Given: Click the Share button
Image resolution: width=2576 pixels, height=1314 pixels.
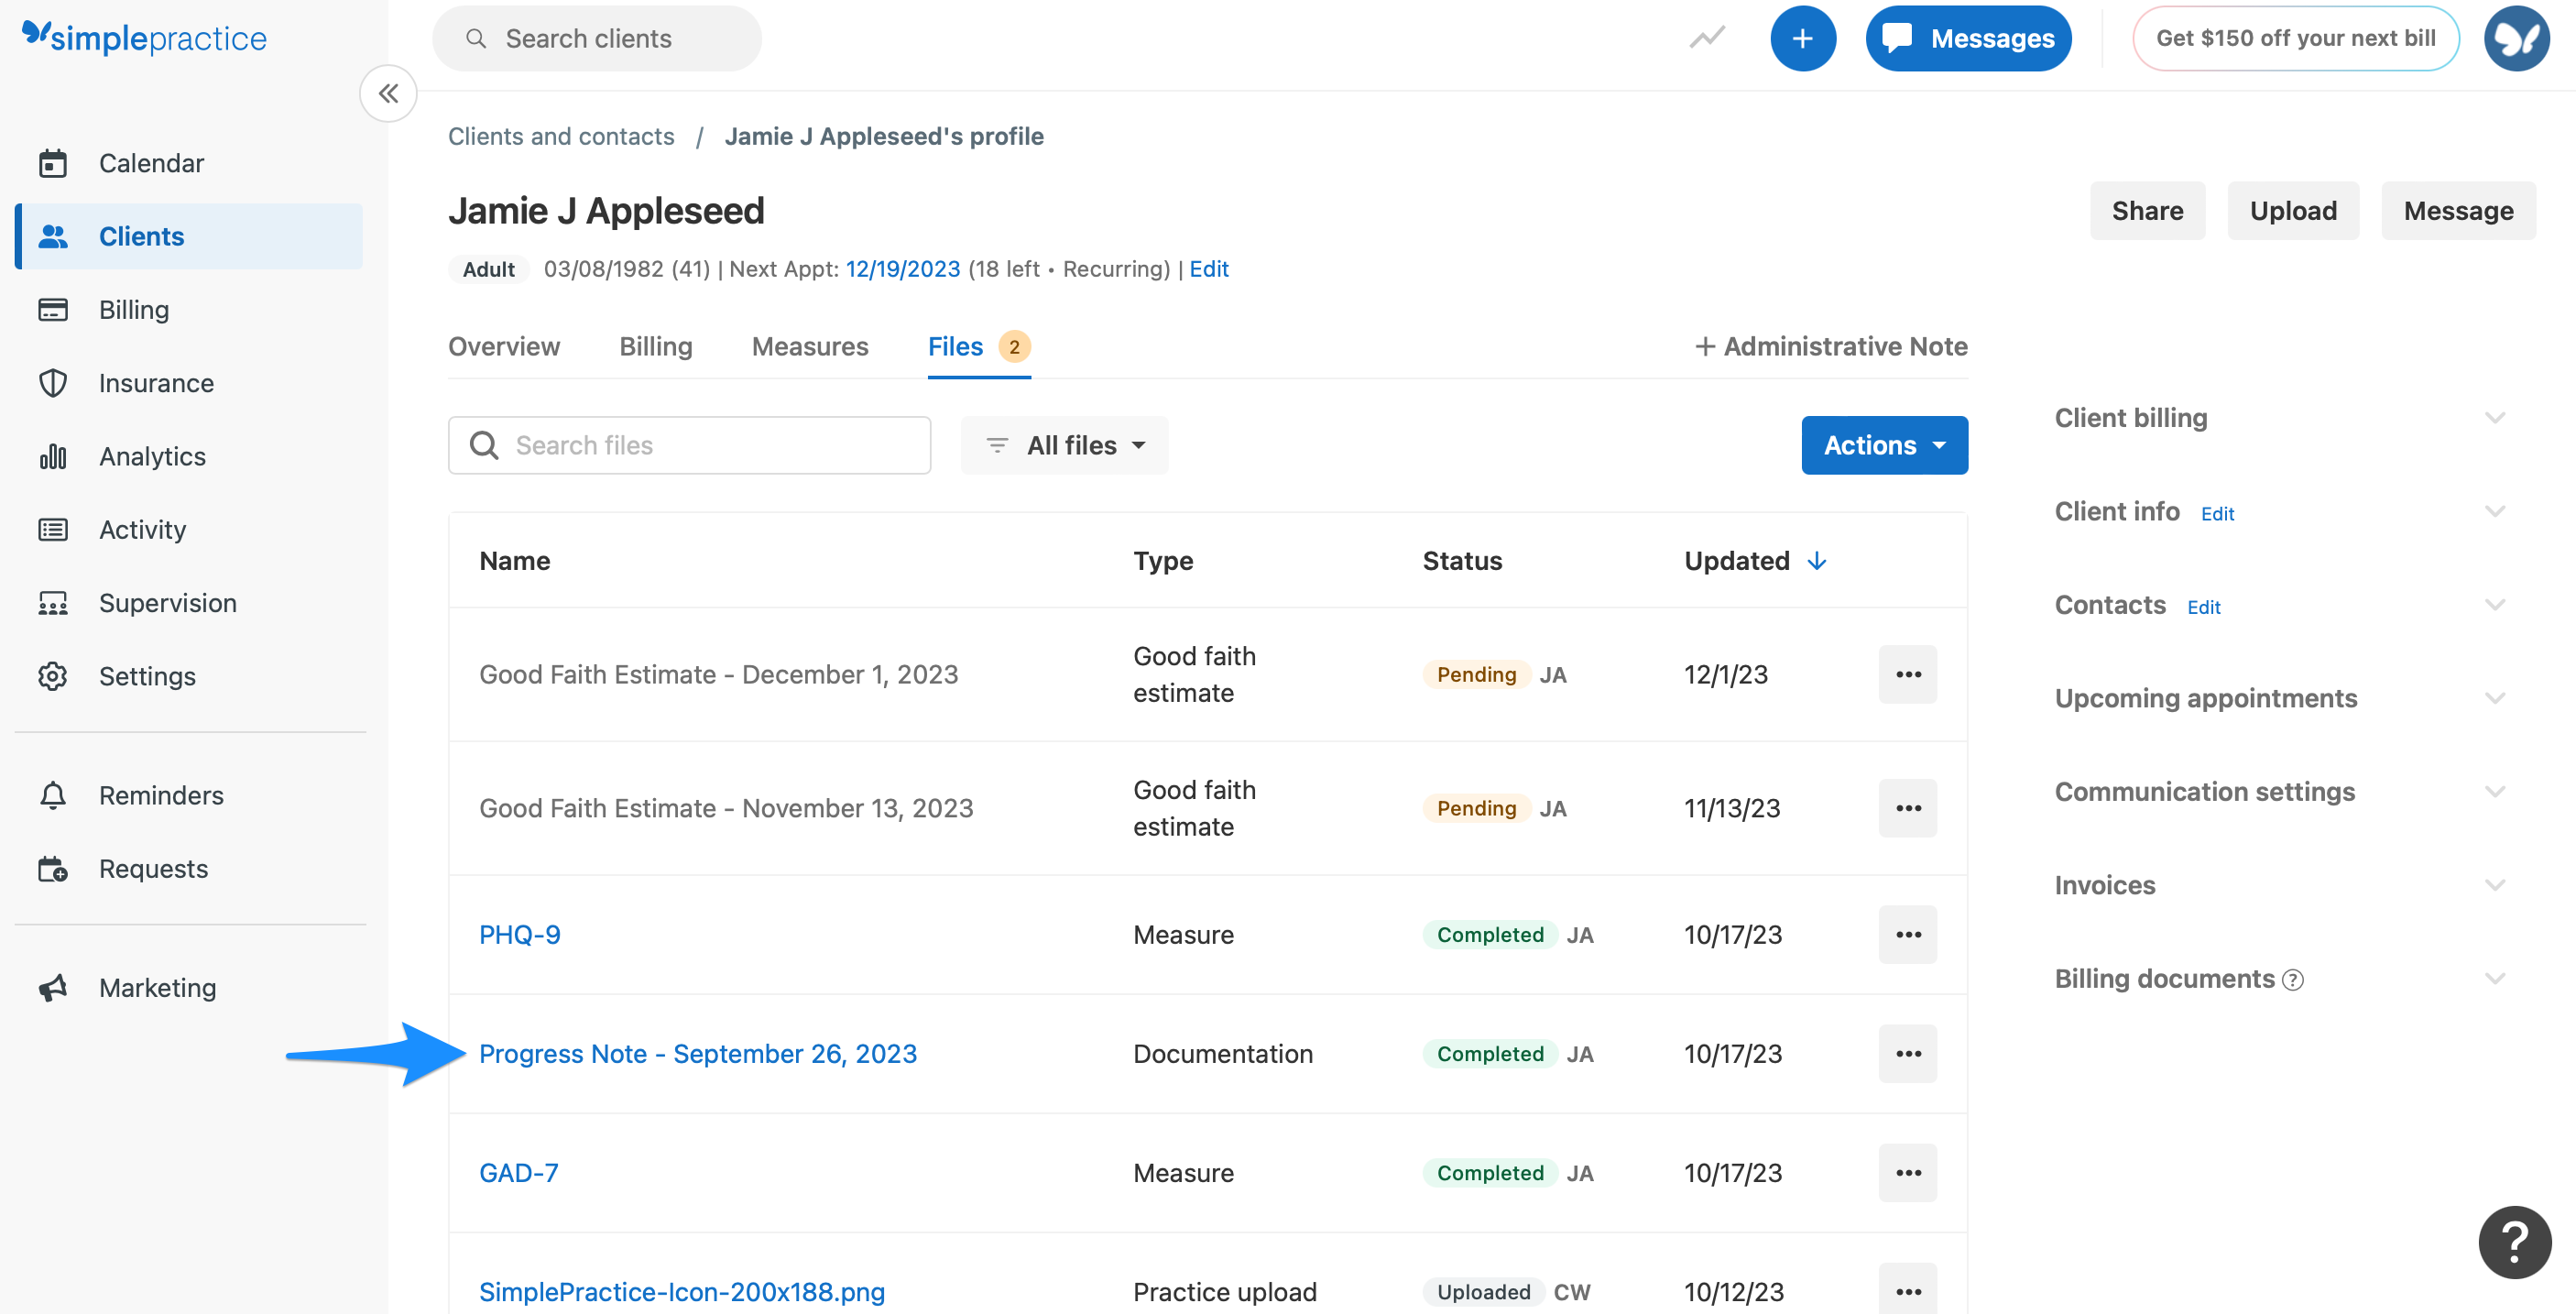Looking at the screenshot, I should coord(2147,210).
